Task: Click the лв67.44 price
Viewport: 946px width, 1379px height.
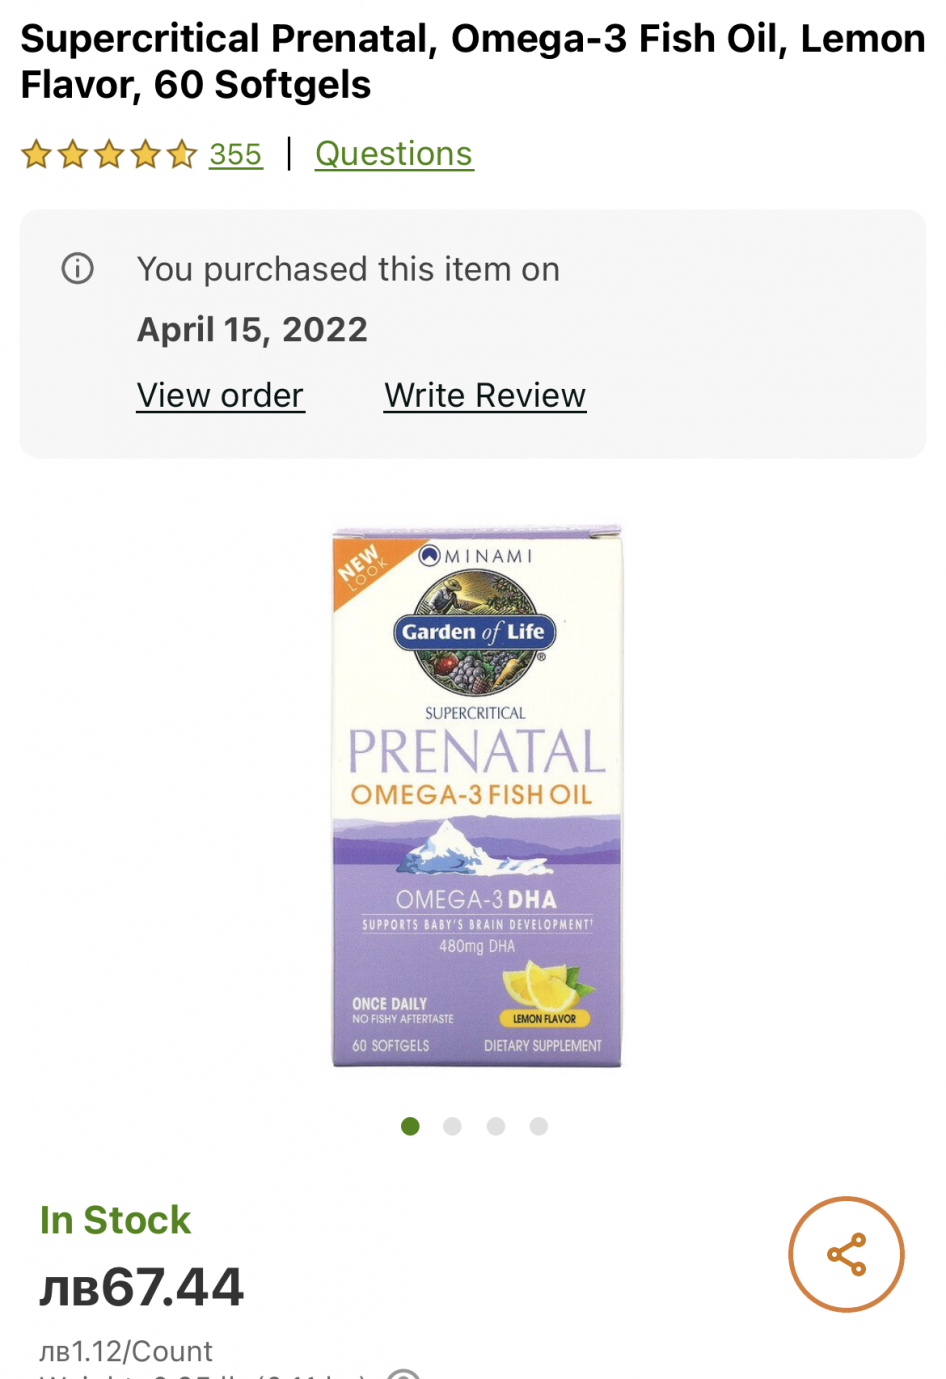Action: [141, 1287]
